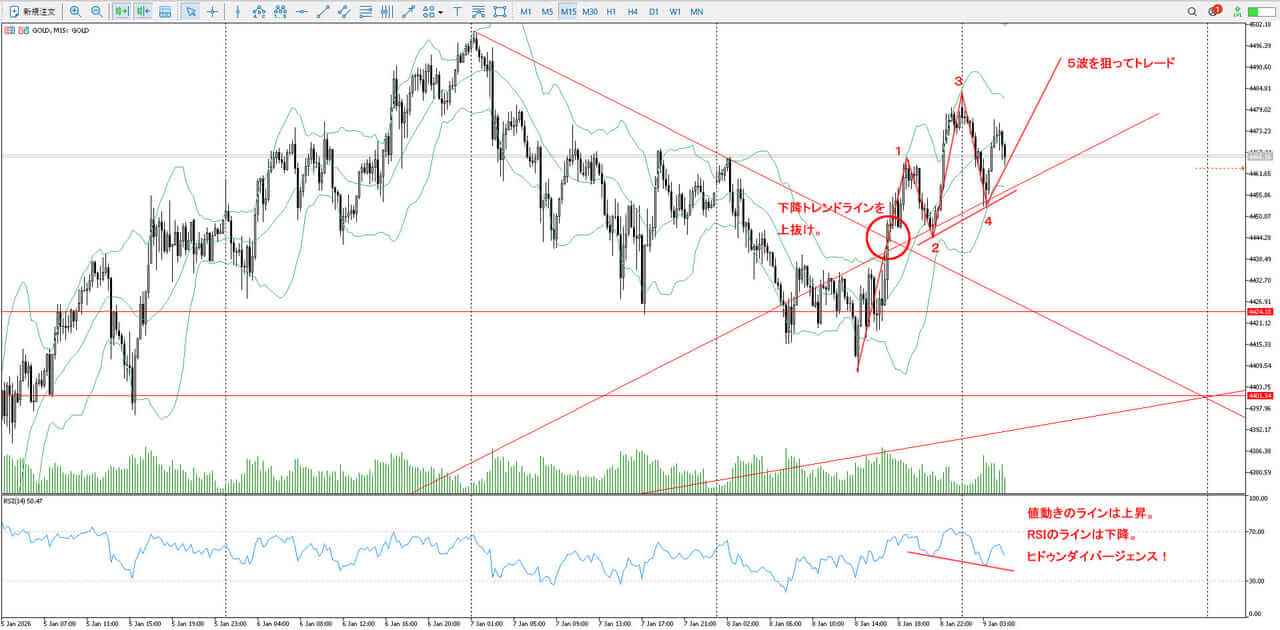Select the trendline drawing tool
Image resolution: width=1280 pixels, height=630 pixels.
point(323,12)
